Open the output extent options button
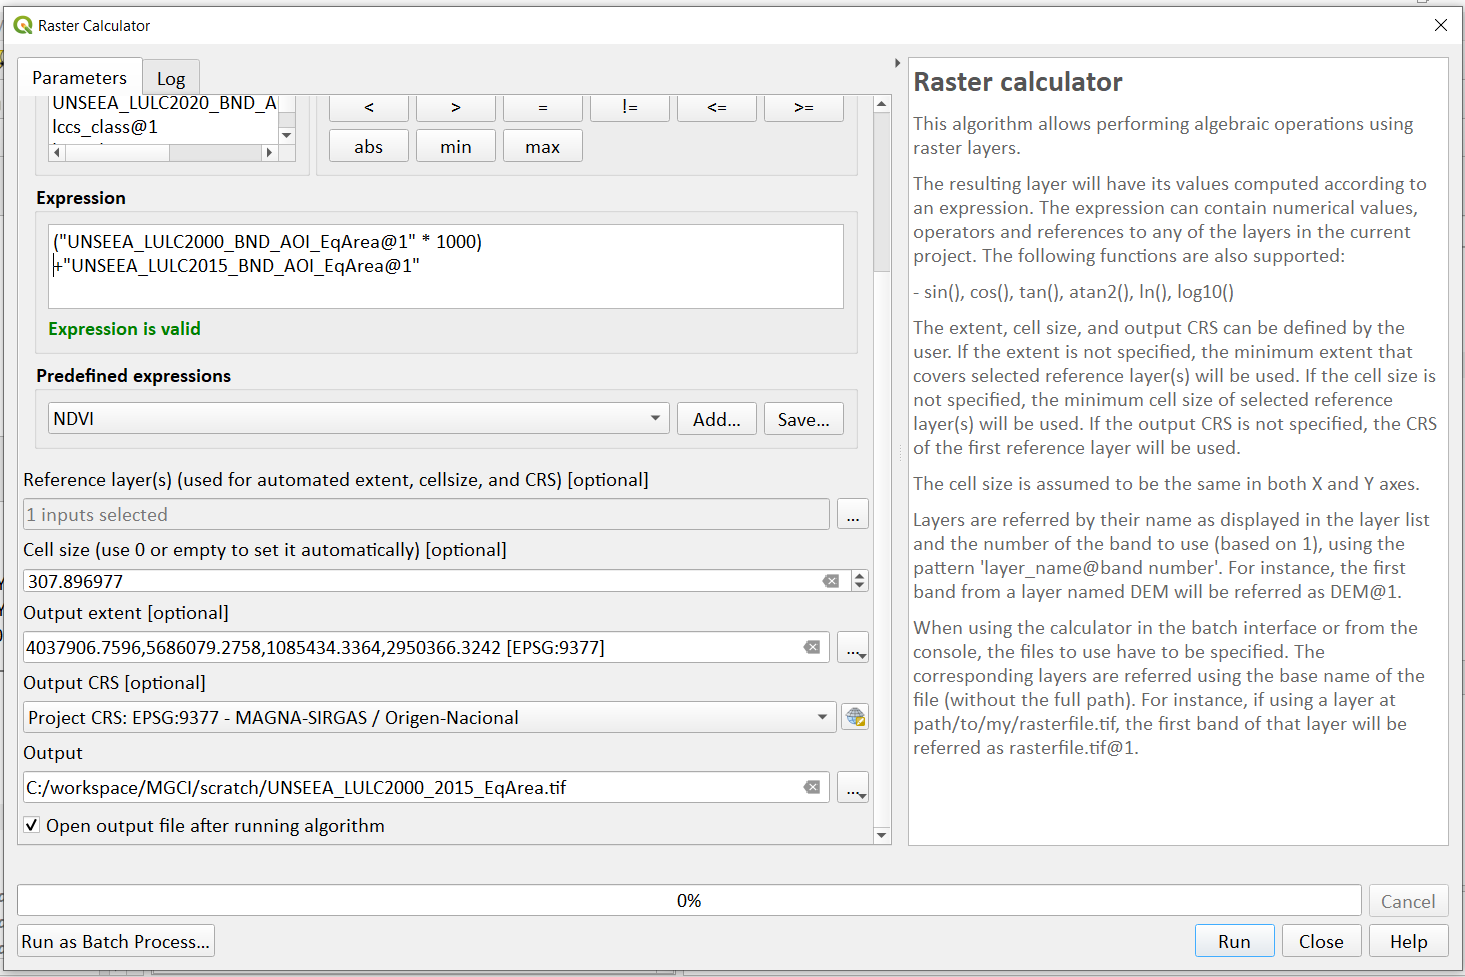 tap(853, 648)
